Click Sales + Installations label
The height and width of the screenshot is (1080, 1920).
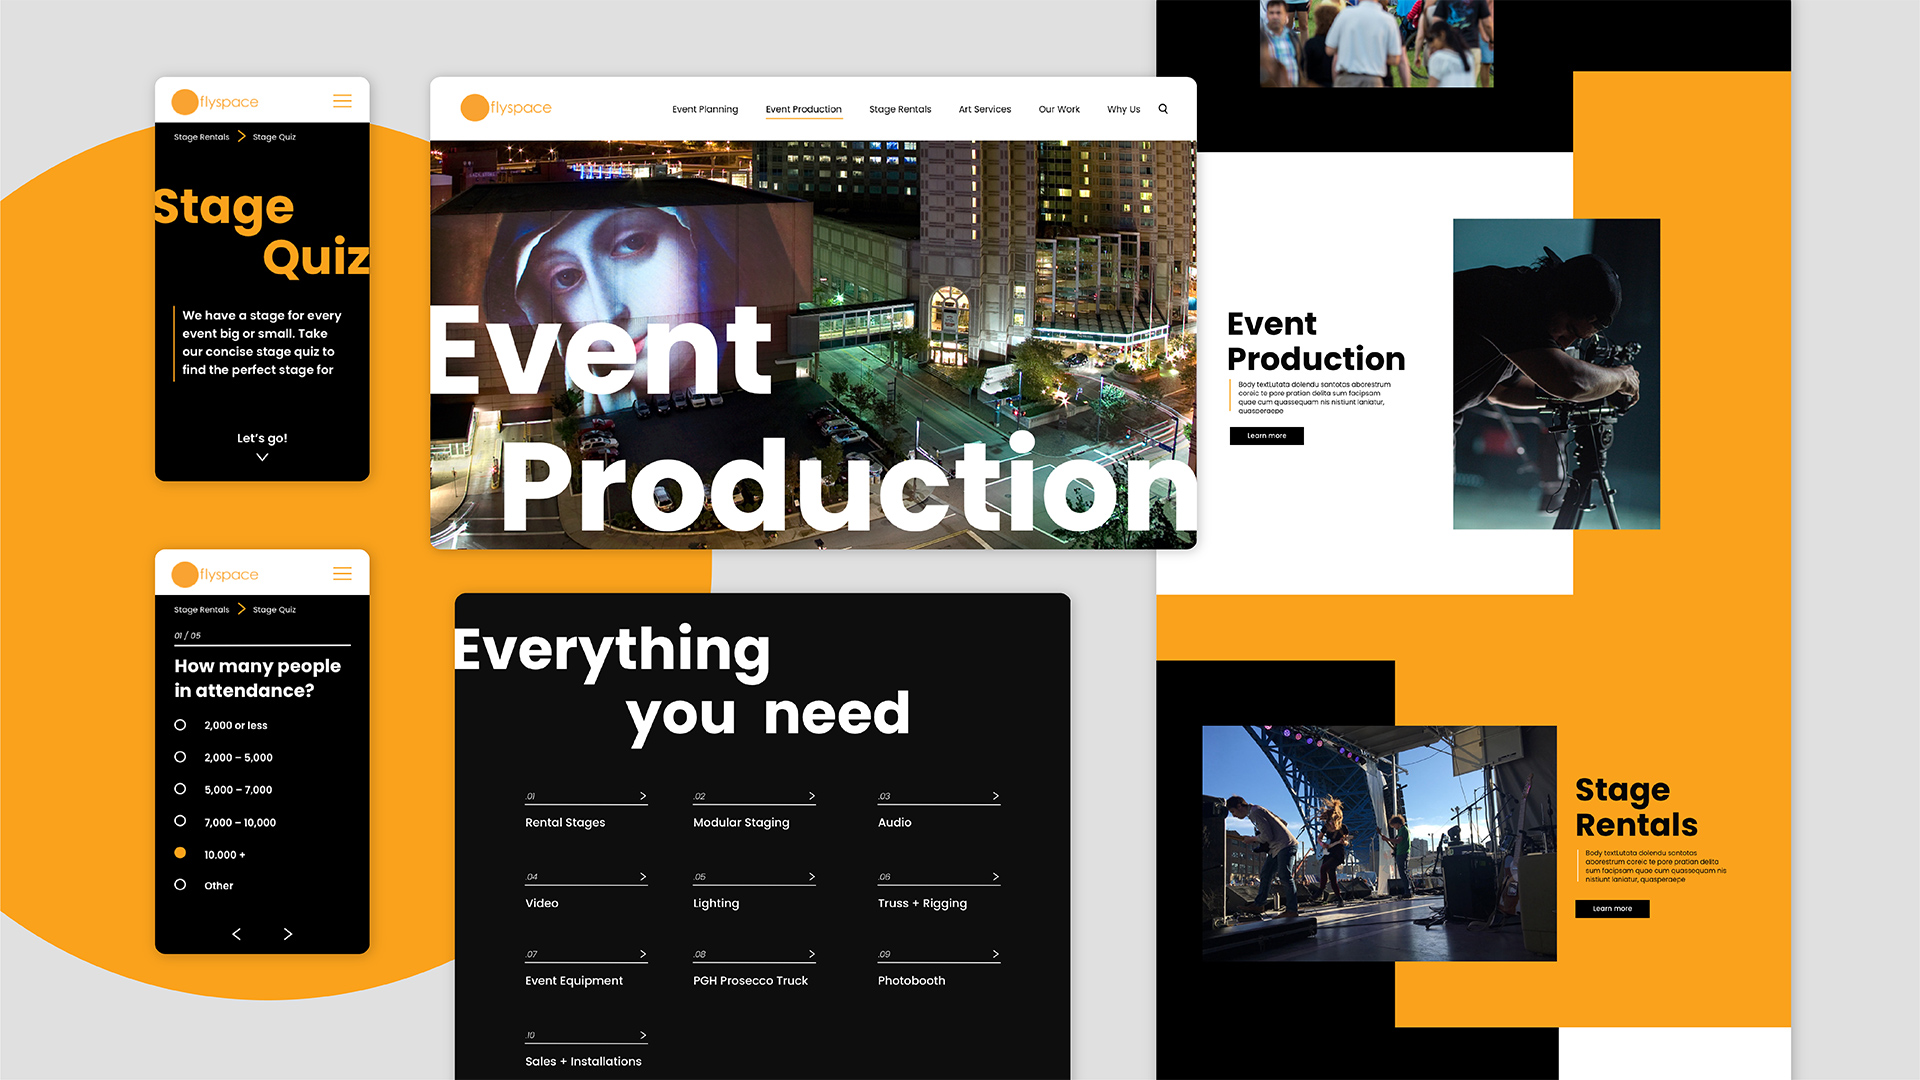tap(583, 1062)
